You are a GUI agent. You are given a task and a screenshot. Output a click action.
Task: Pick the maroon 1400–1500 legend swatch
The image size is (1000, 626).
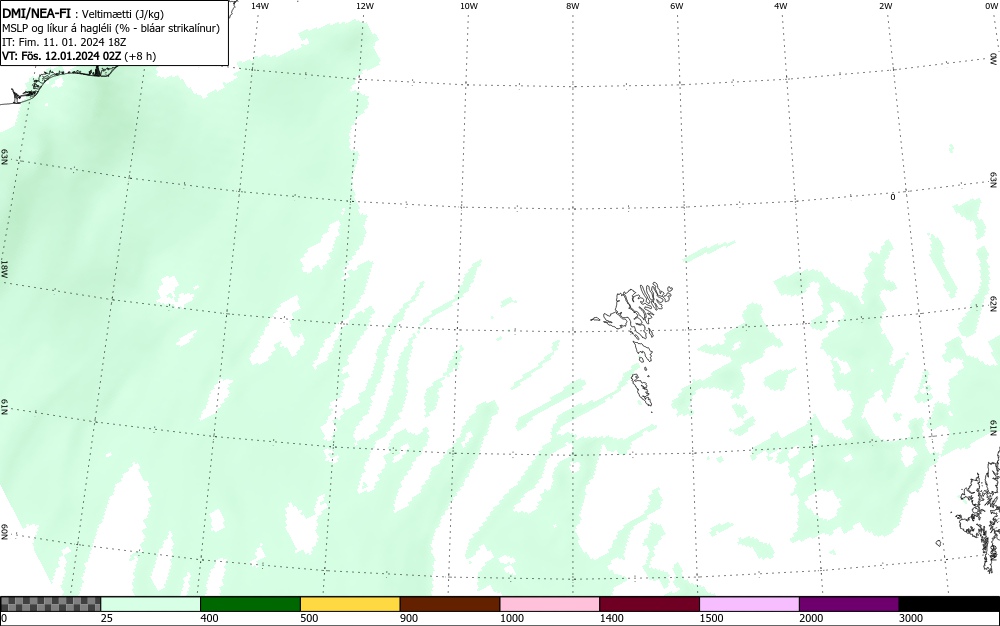(x=649, y=604)
